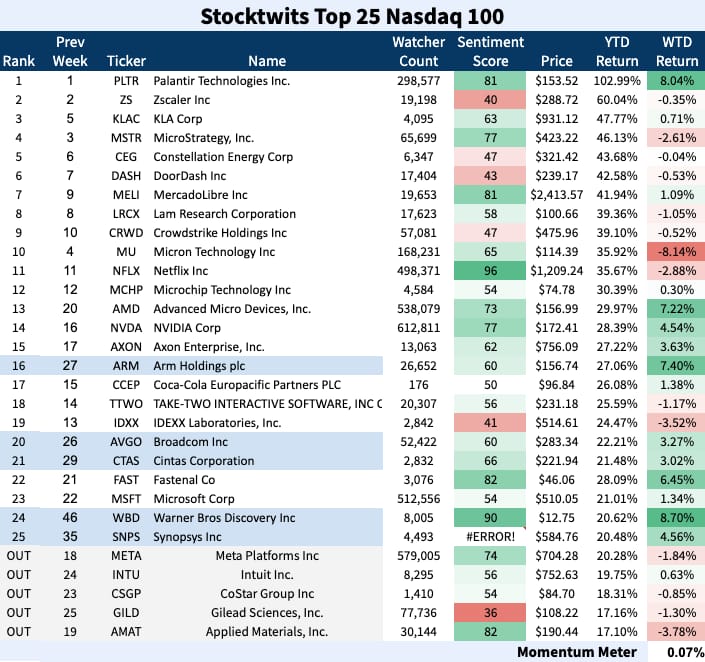705x662 pixels.
Task: Select the Watcher Count column header
Action: point(419,51)
